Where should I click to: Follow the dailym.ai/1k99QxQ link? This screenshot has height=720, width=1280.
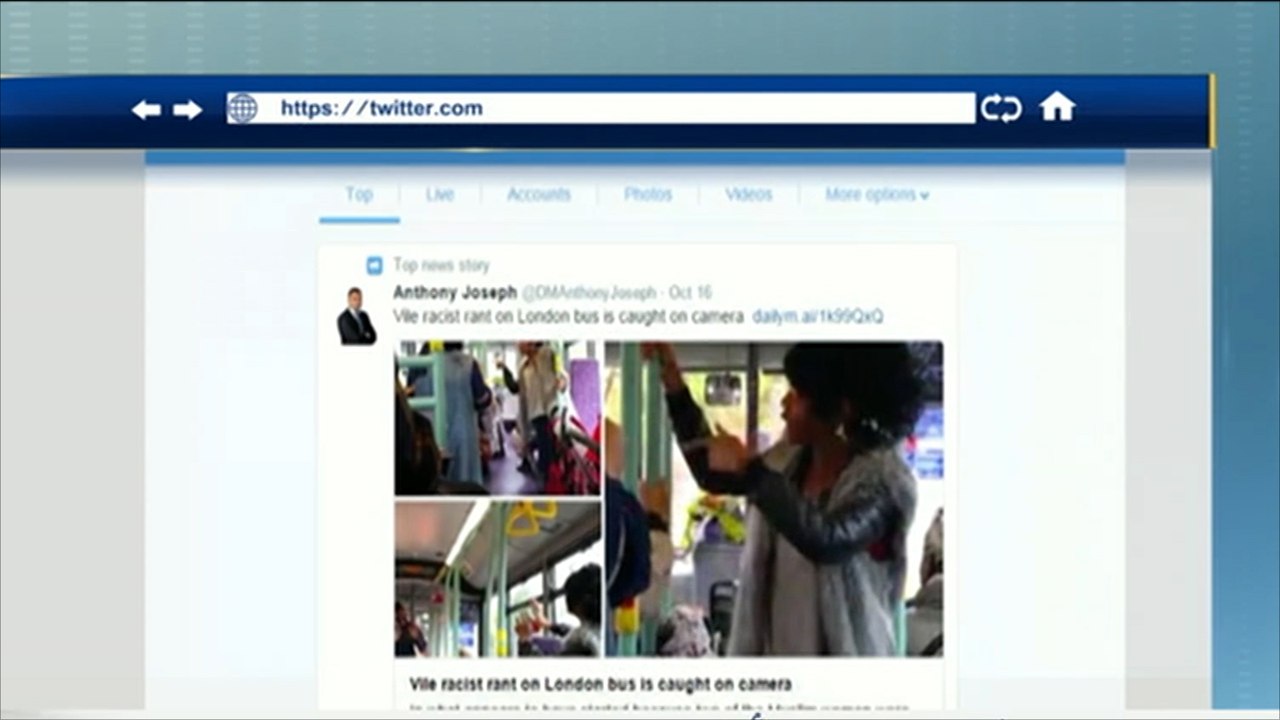(x=818, y=316)
